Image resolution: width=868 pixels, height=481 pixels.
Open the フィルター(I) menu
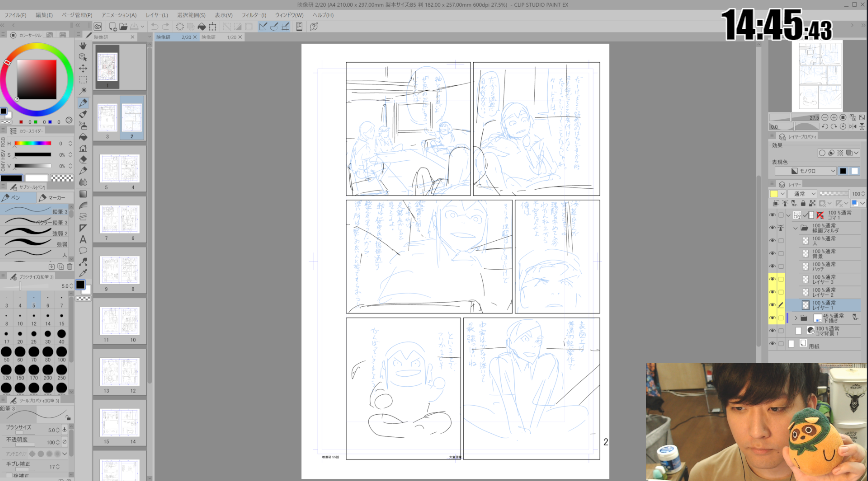254,15
